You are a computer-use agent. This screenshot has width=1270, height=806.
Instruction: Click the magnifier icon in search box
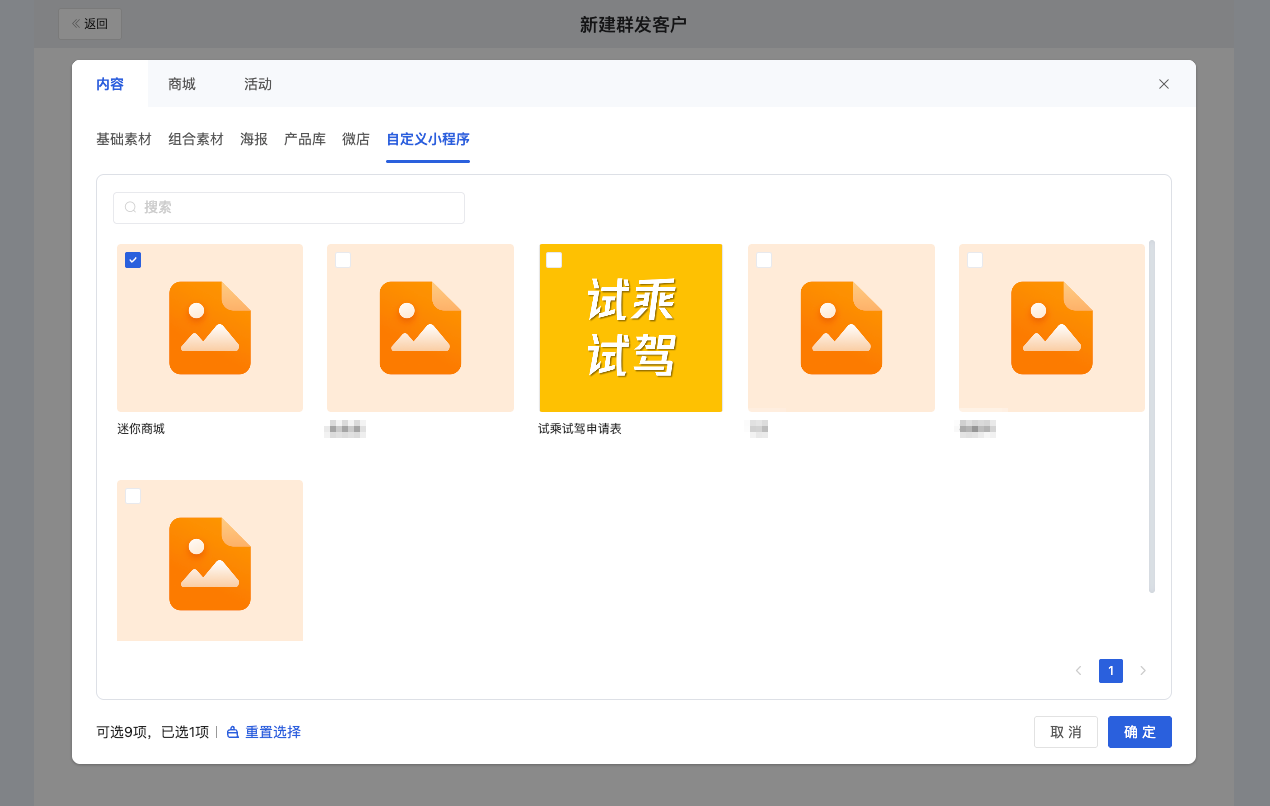[x=130, y=208]
